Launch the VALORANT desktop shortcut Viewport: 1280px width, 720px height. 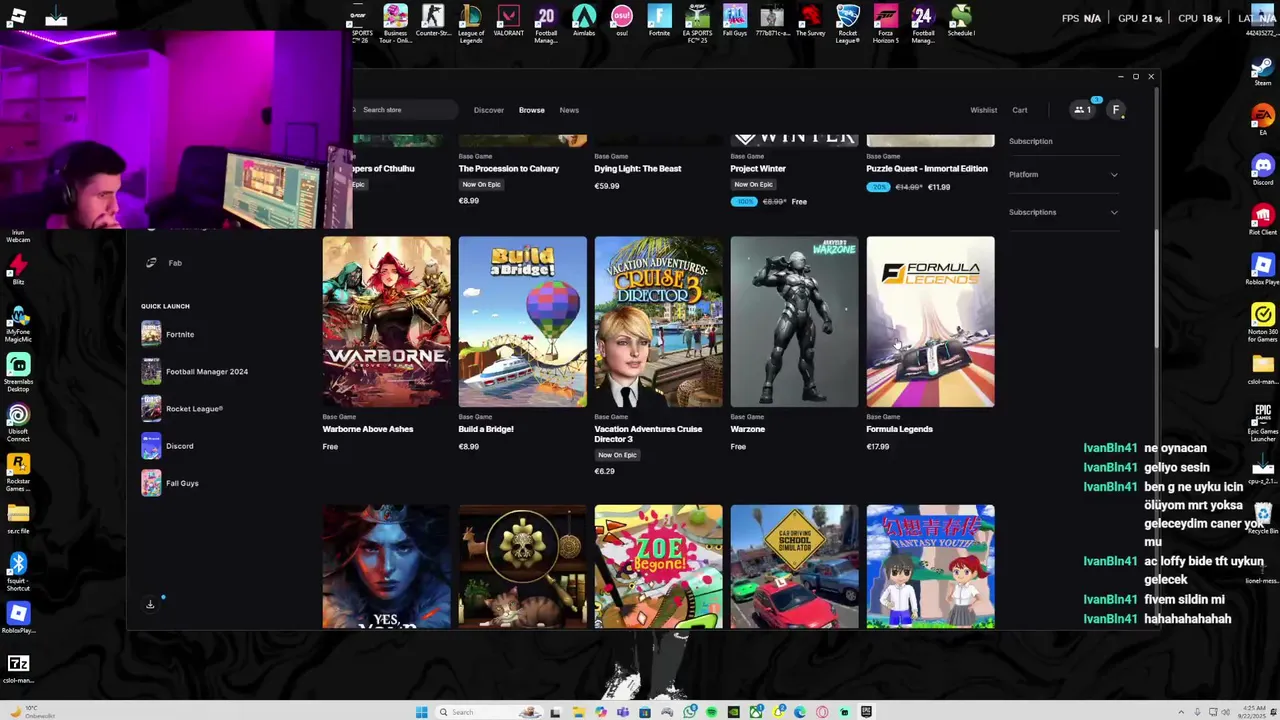coord(508,21)
